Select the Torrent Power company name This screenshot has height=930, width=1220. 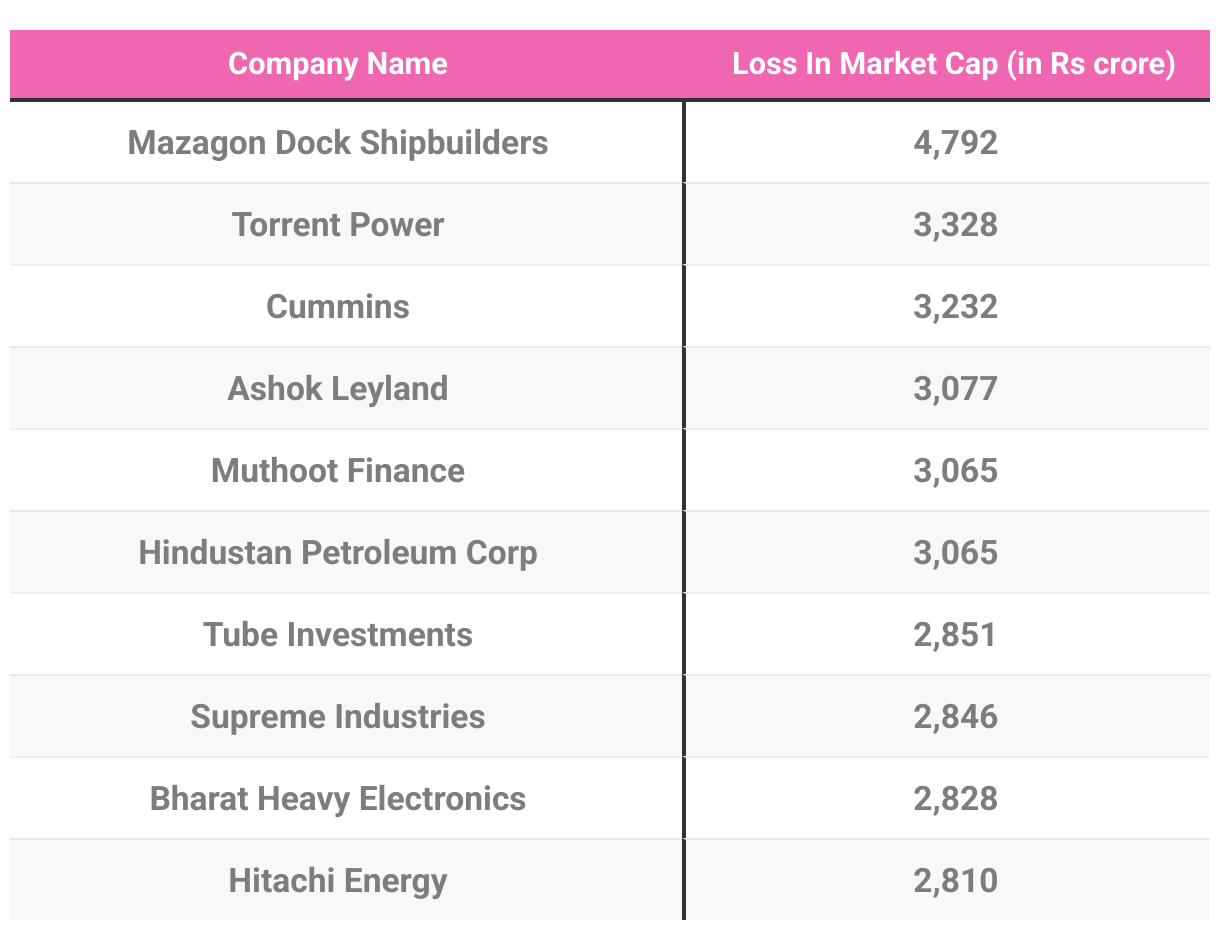tap(338, 224)
